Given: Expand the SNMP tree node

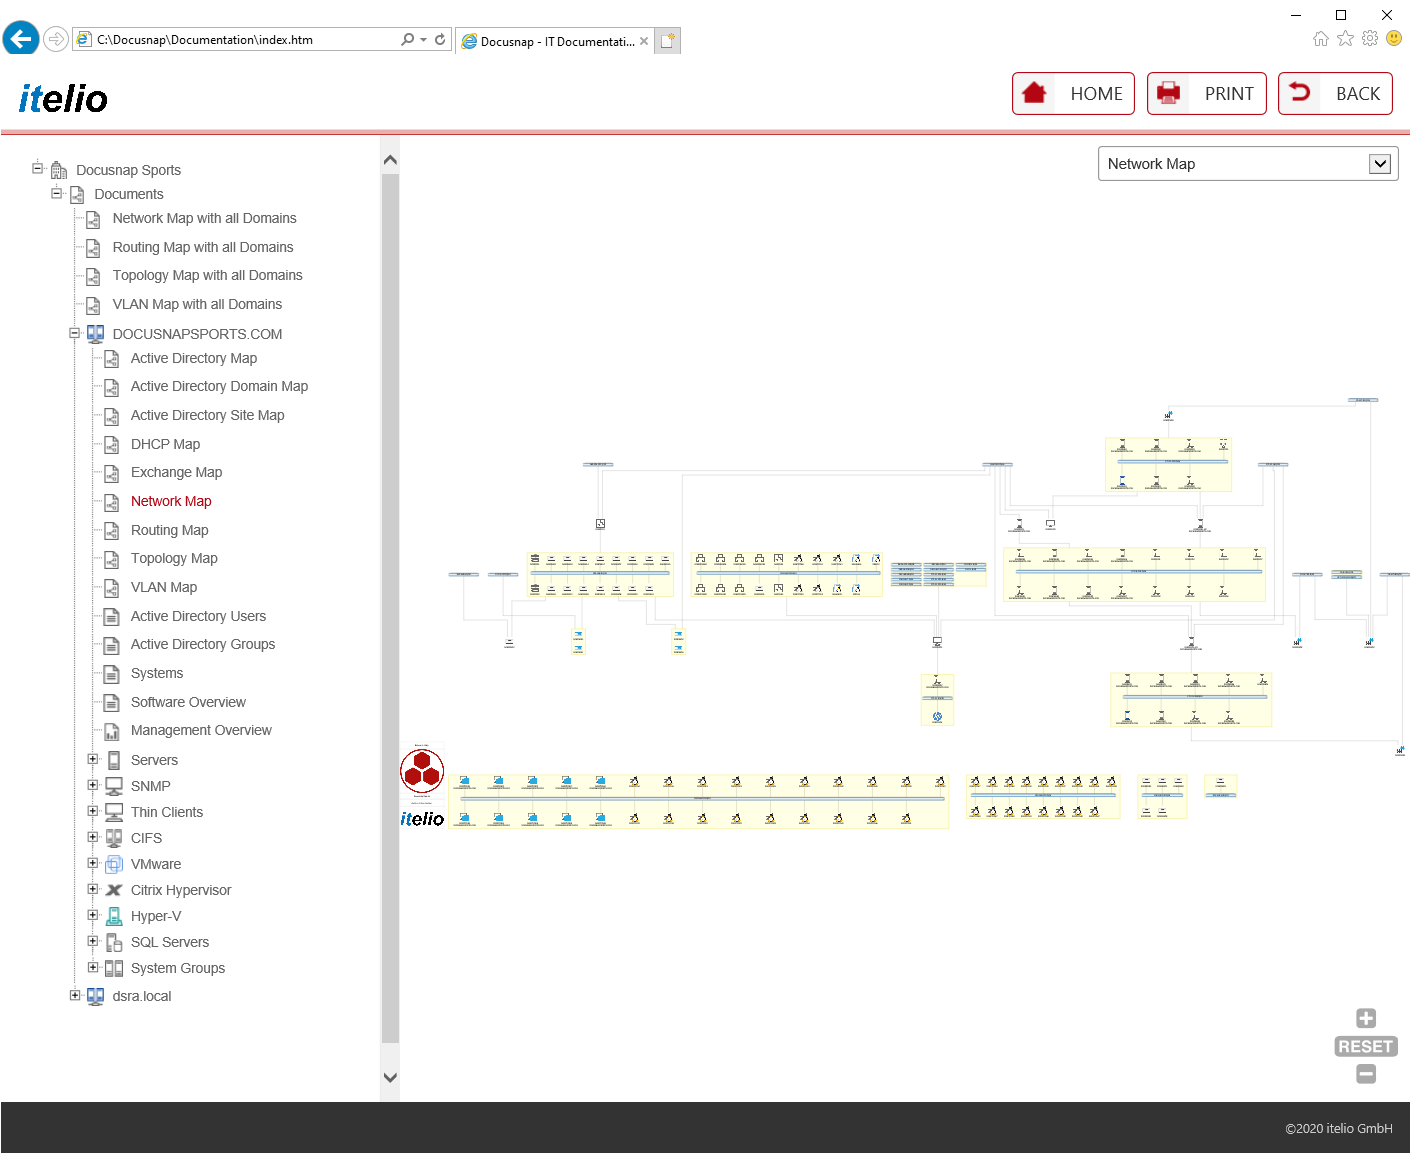Looking at the screenshot, I should point(93,785).
